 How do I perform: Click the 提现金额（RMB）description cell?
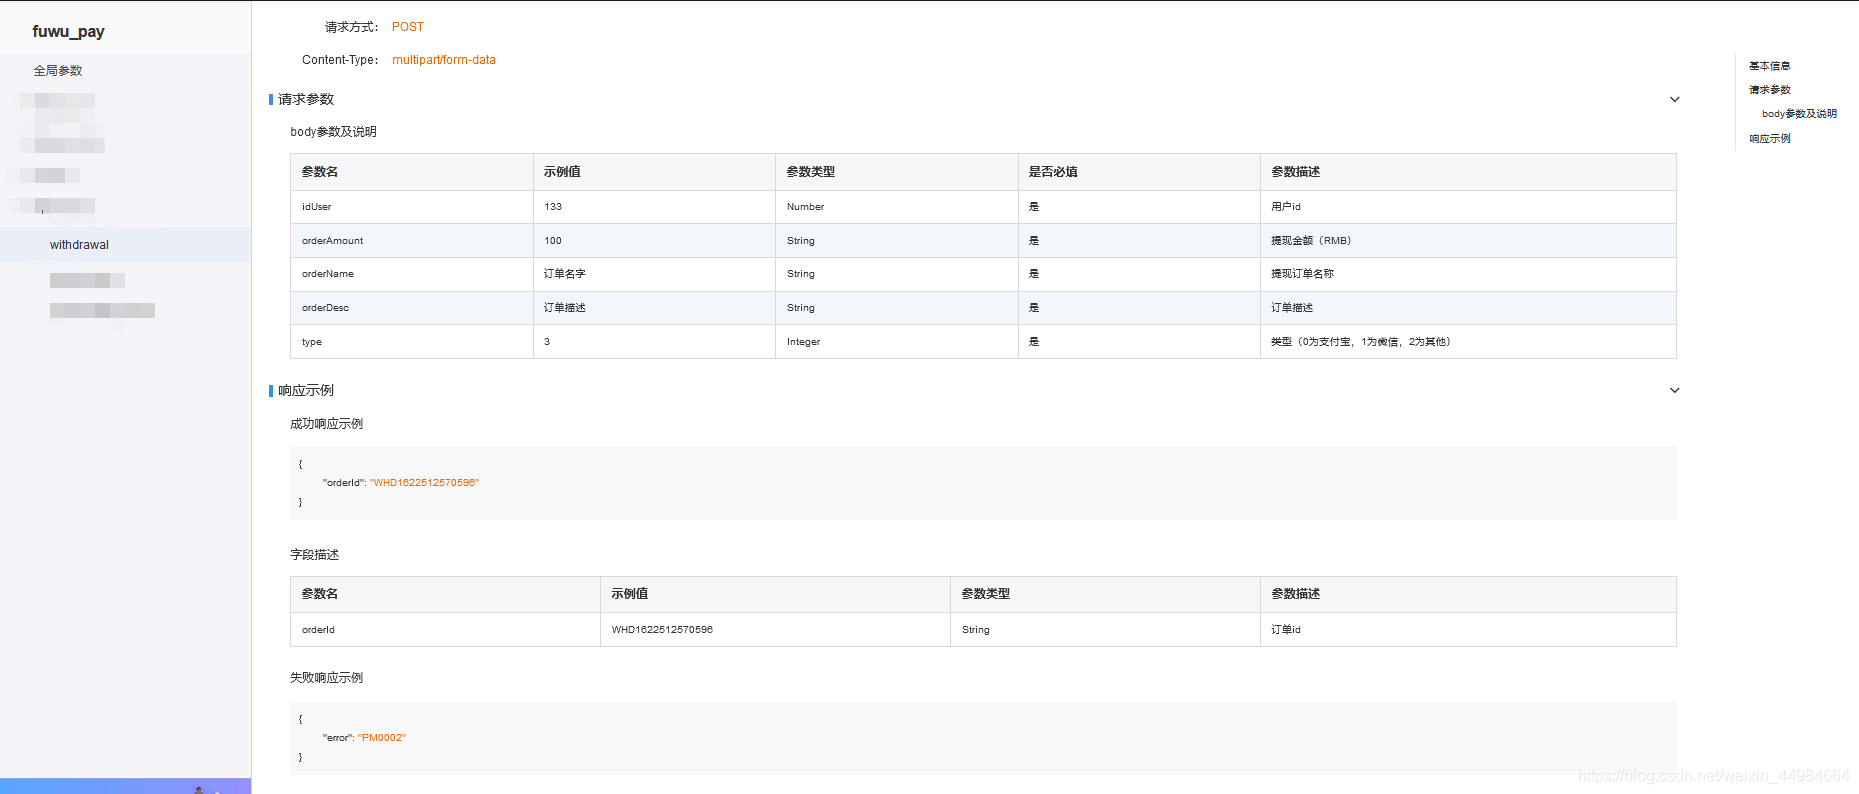click(x=1468, y=241)
